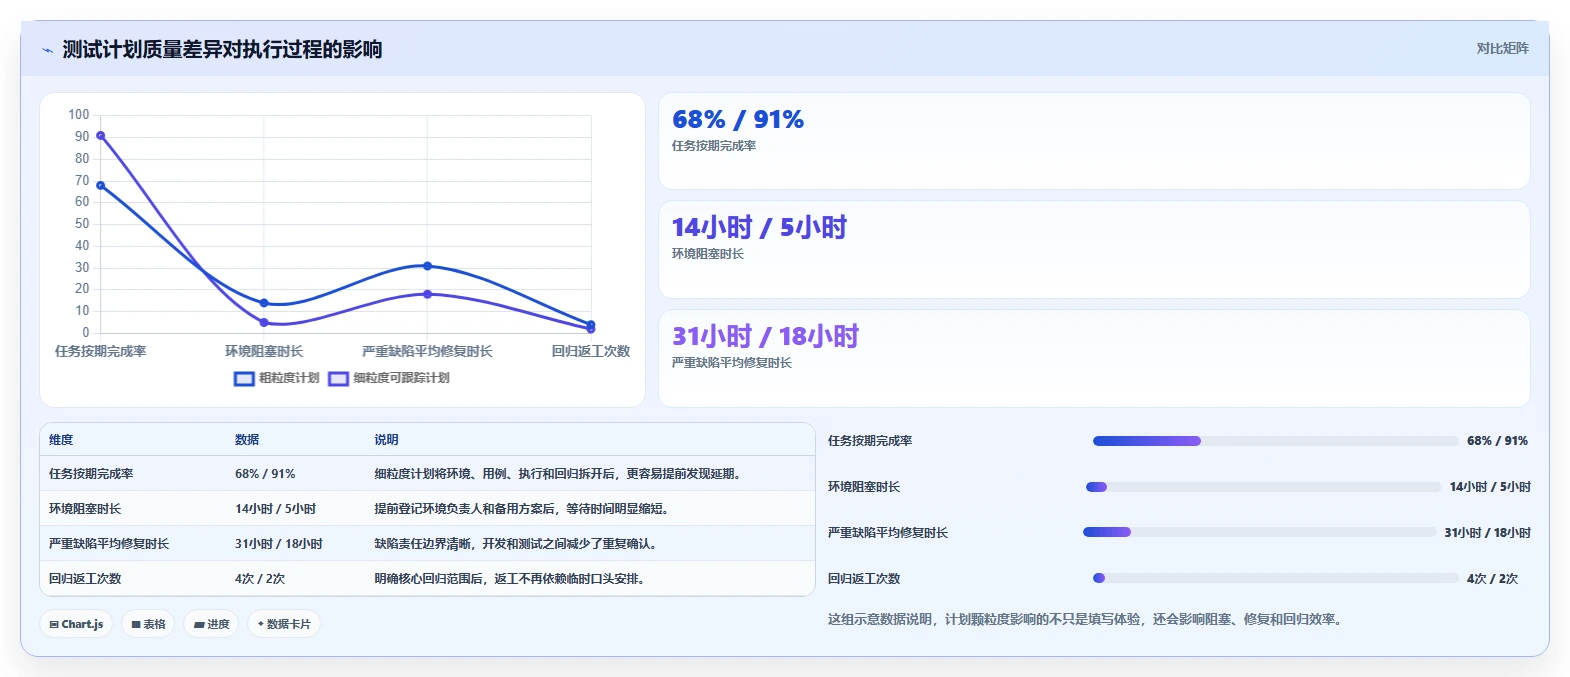Viewport: 1570px width, 677px height.
Task: Toggle the 粗粒度计划 legend entry
Action: tap(277, 378)
